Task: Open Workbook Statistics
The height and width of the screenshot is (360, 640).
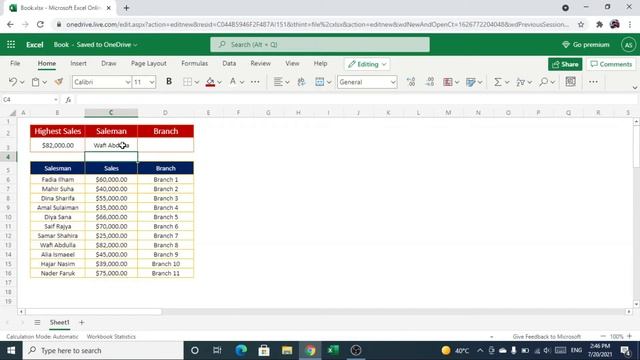Action: (111, 336)
